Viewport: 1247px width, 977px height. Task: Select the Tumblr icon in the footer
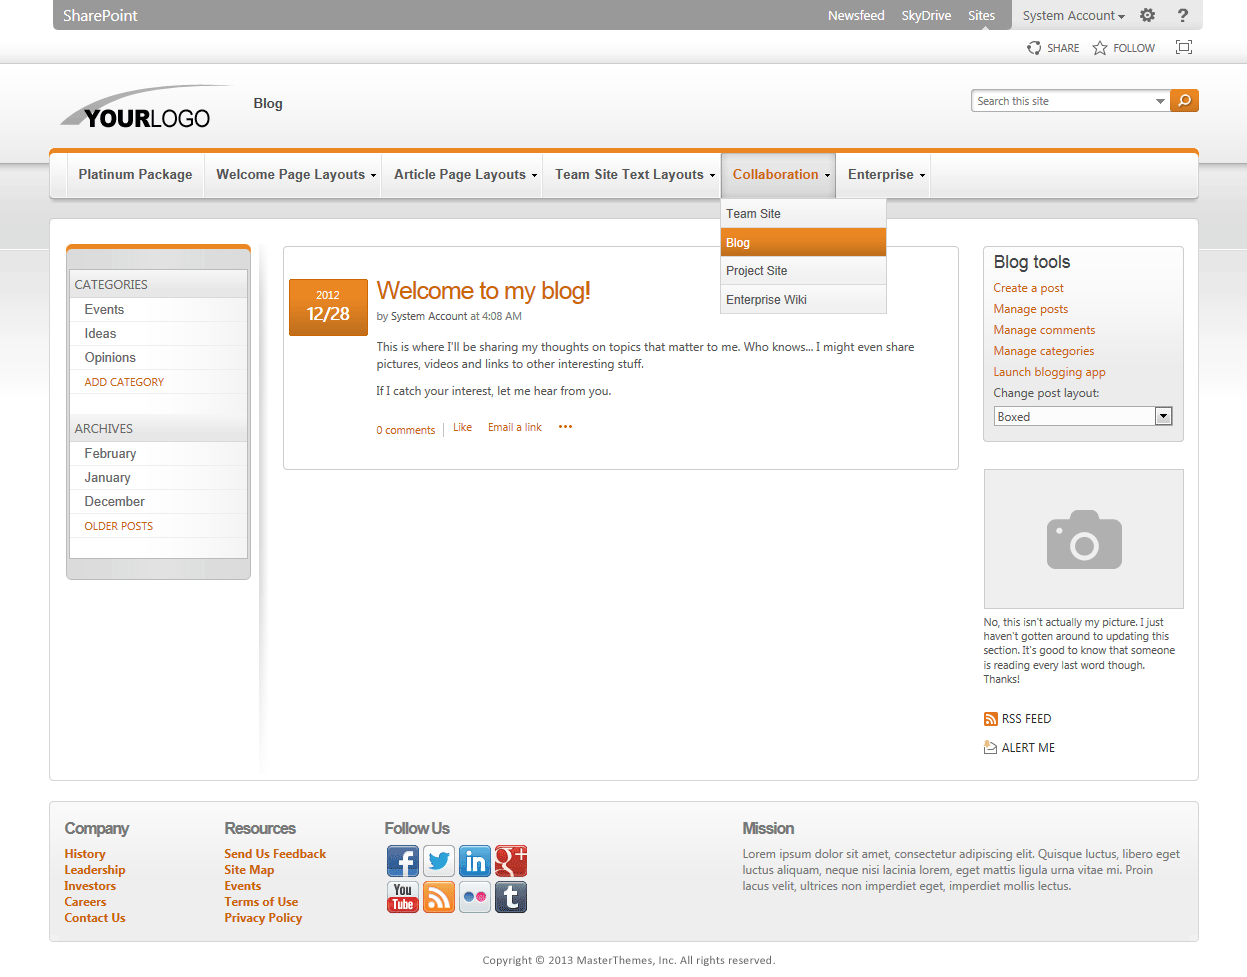pos(511,897)
